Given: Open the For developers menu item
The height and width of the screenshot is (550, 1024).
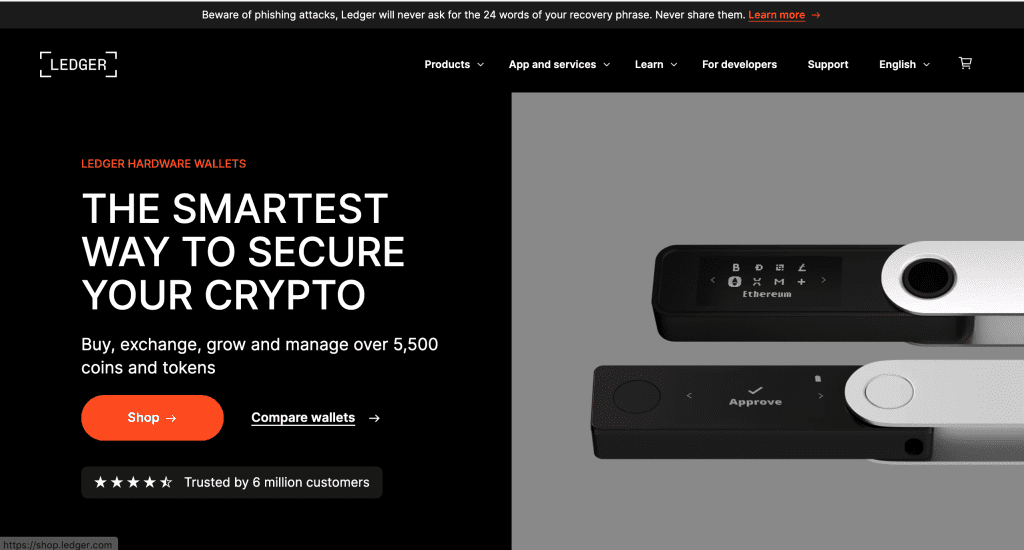Looking at the screenshot, I should 739,65.
